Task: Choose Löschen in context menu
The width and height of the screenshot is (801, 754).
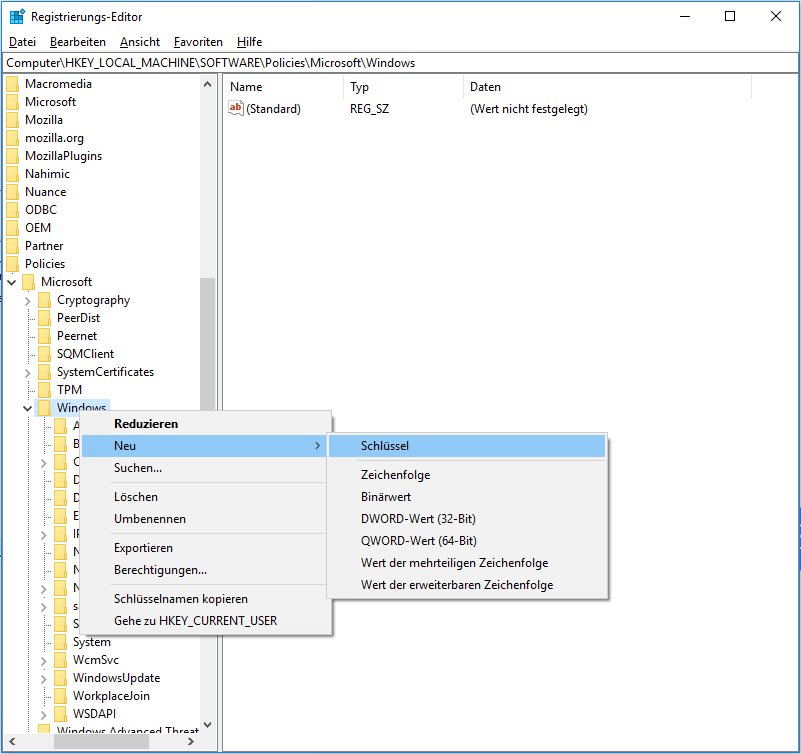Action: (x=204, y=497)
